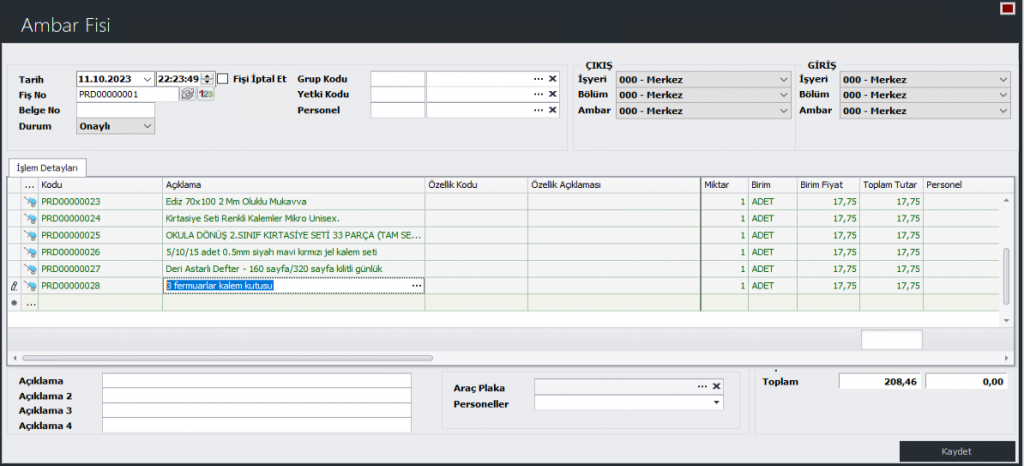The width and height of the screenshot is (1024, 466).
Task: Open the ÇIKIŞ Ambar dropdown
Action: tap(783, 110)
